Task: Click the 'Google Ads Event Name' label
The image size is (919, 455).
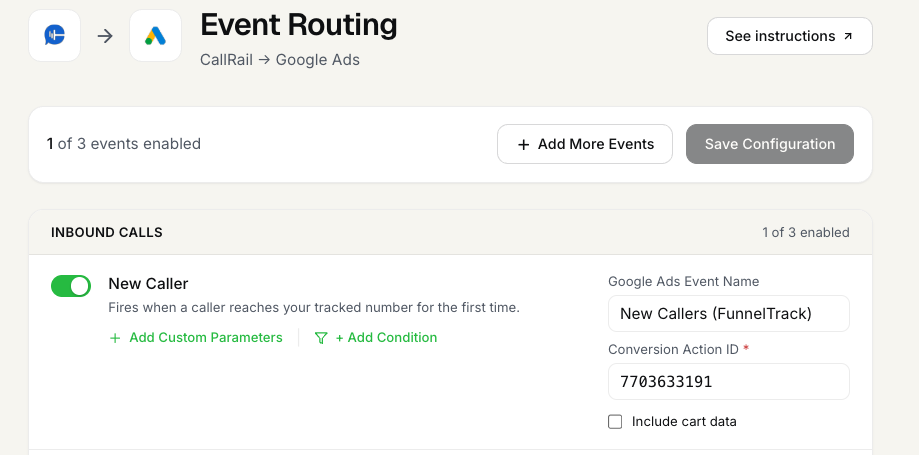Action: pyautogui.click(x=683, y=281)
